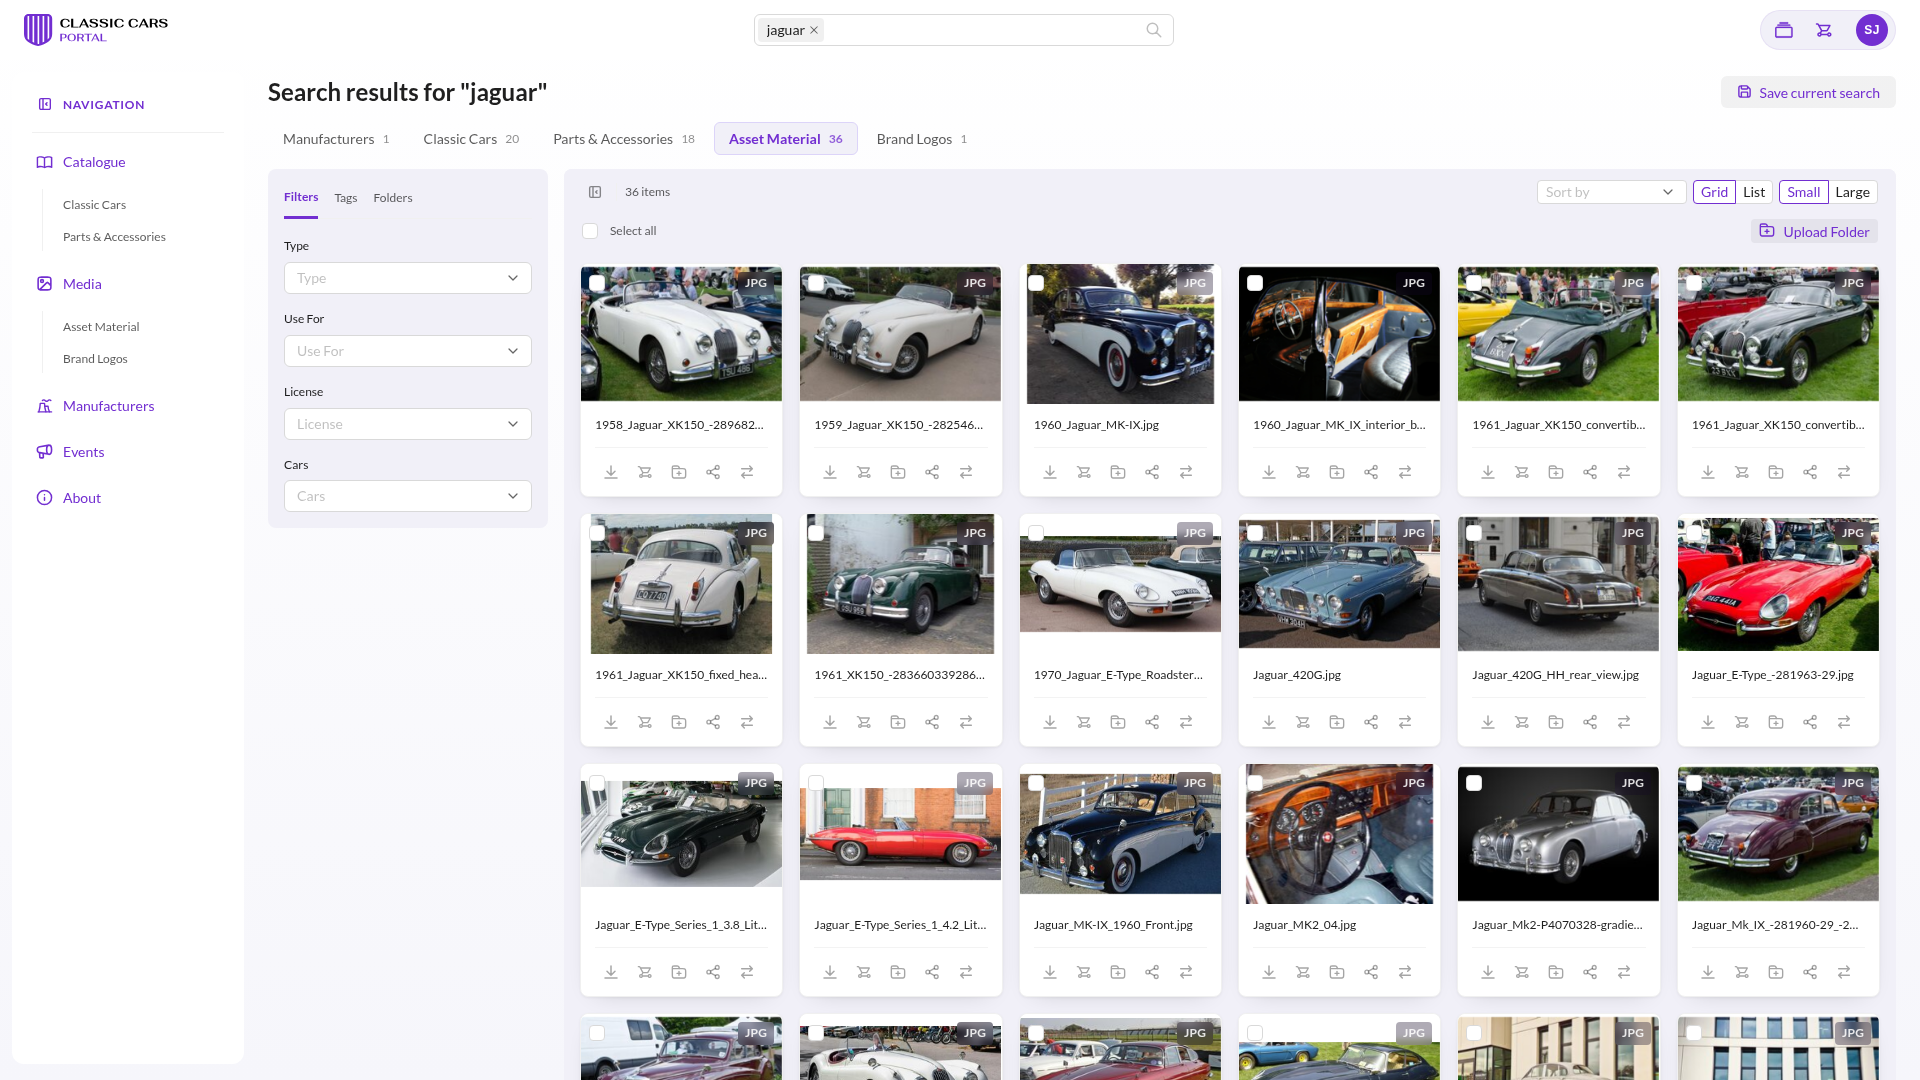1920x1080 pixels.
Task: Open the Jaguar_E-Type_-281963-29.jpg thumbnail
Action: click(x=1778, y=584)
